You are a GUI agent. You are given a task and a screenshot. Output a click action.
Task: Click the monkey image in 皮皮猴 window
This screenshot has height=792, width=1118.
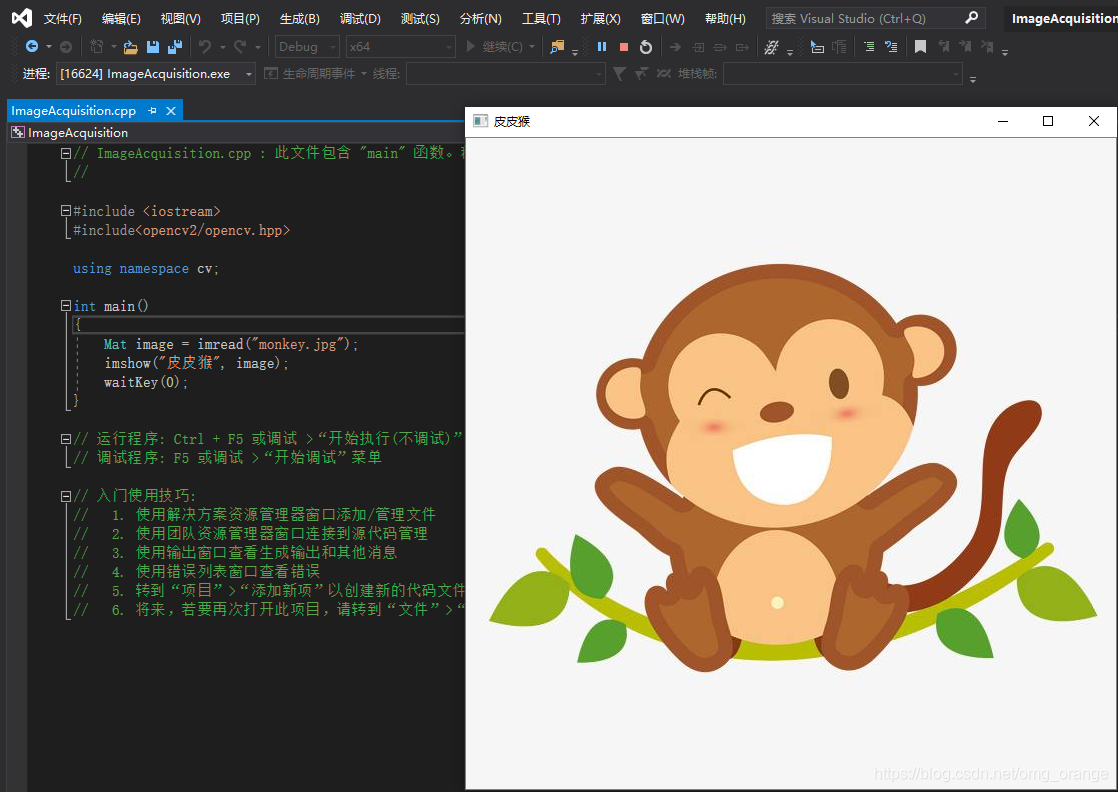pyautogui.click(x=792, y=465)
